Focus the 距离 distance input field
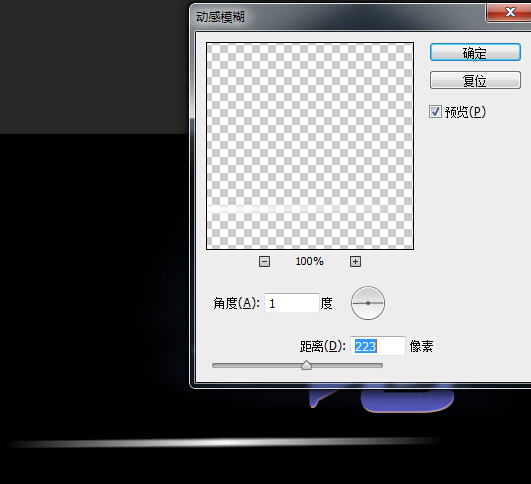 378,346
